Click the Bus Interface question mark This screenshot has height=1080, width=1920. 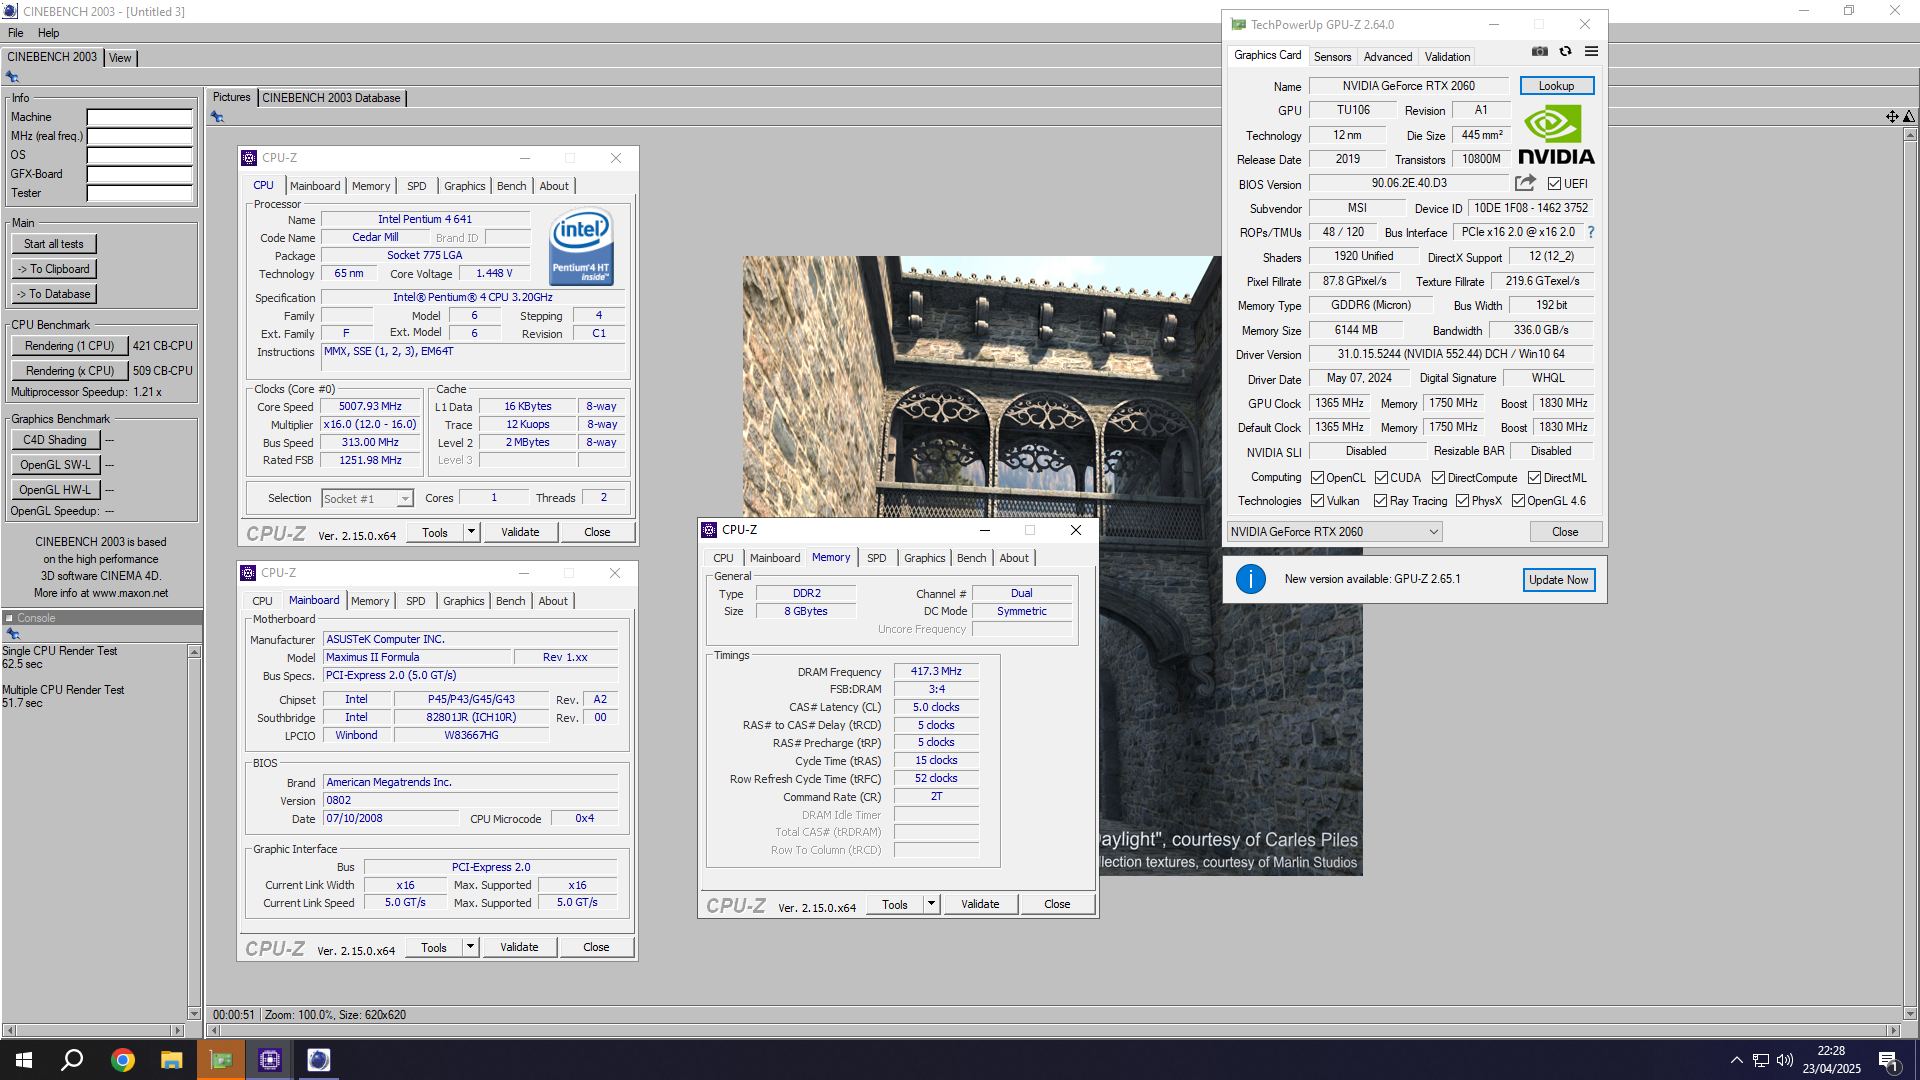pyautogui.click(x=1591, y=232)
